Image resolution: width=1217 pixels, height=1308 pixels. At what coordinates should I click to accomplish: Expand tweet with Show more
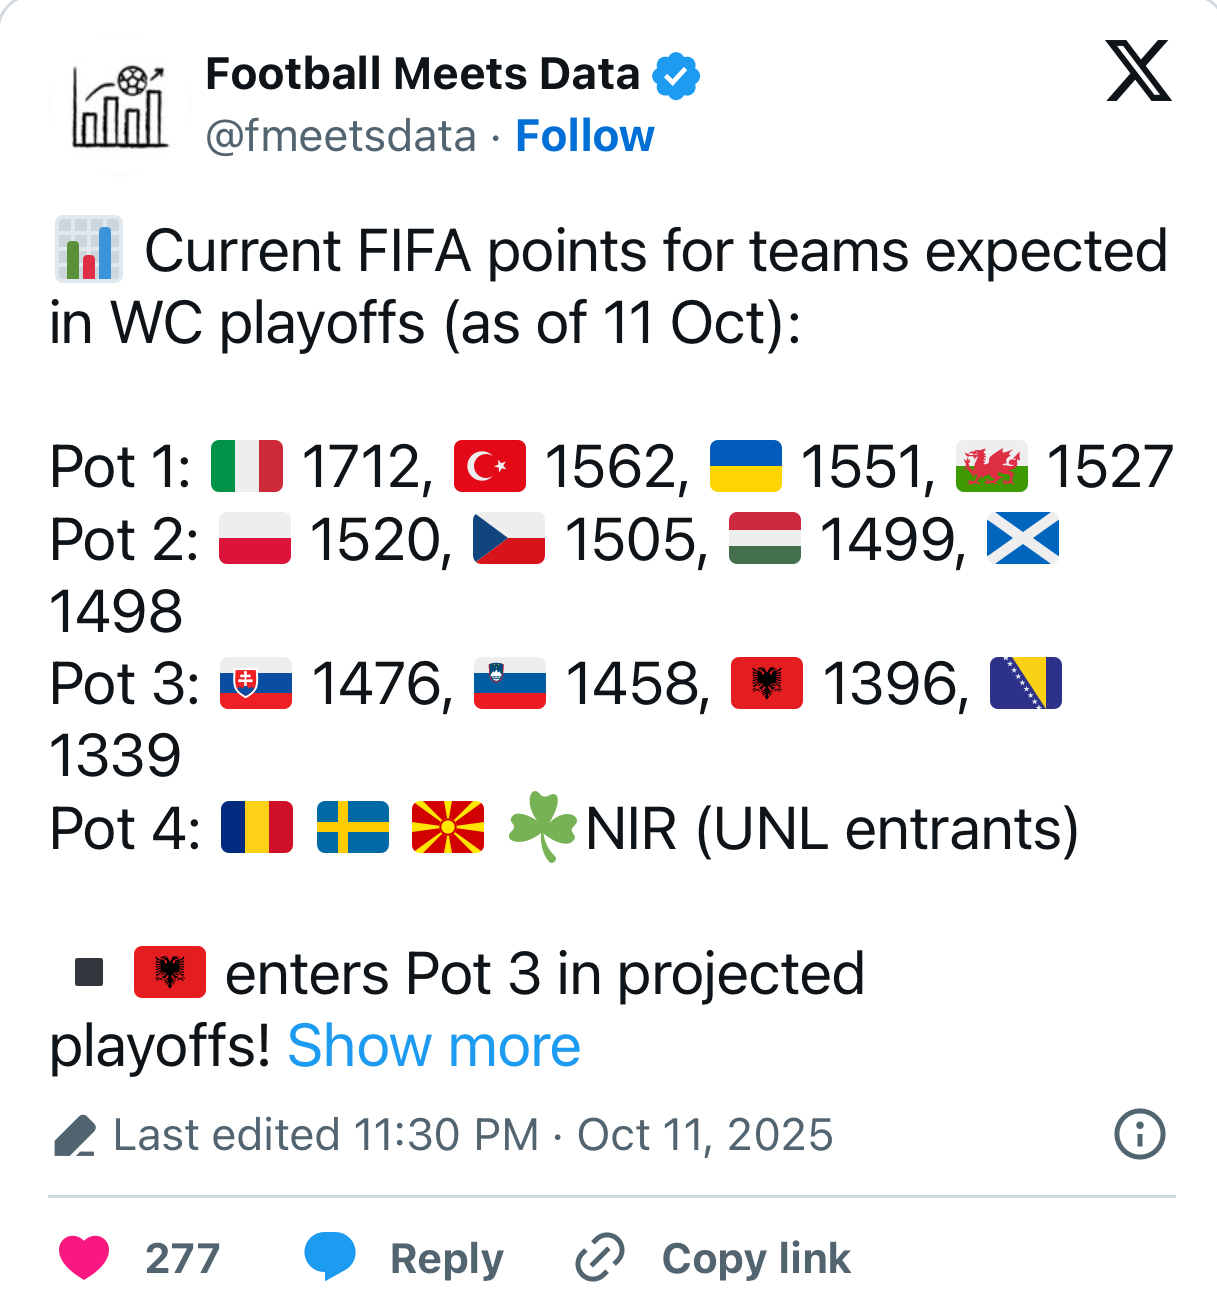433,1046
